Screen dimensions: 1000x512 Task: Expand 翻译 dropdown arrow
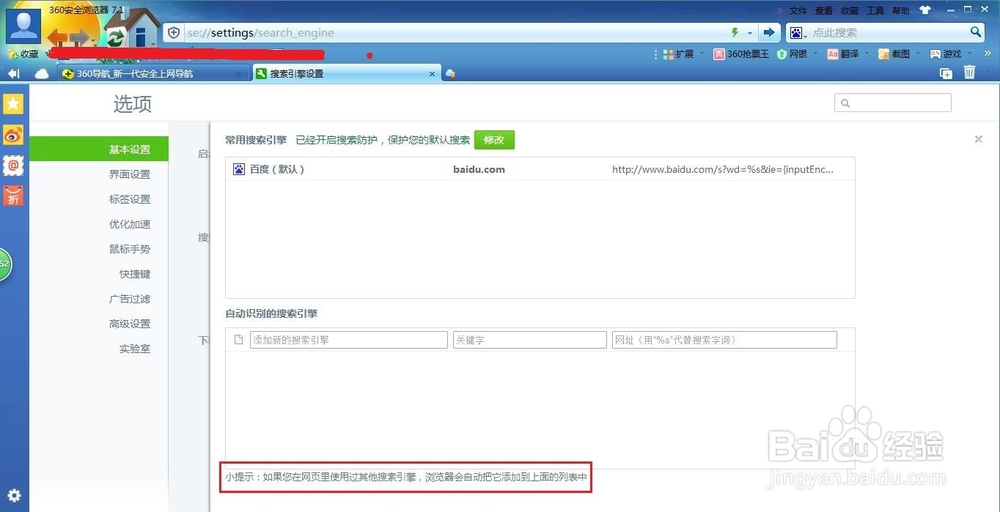[868, 54]
